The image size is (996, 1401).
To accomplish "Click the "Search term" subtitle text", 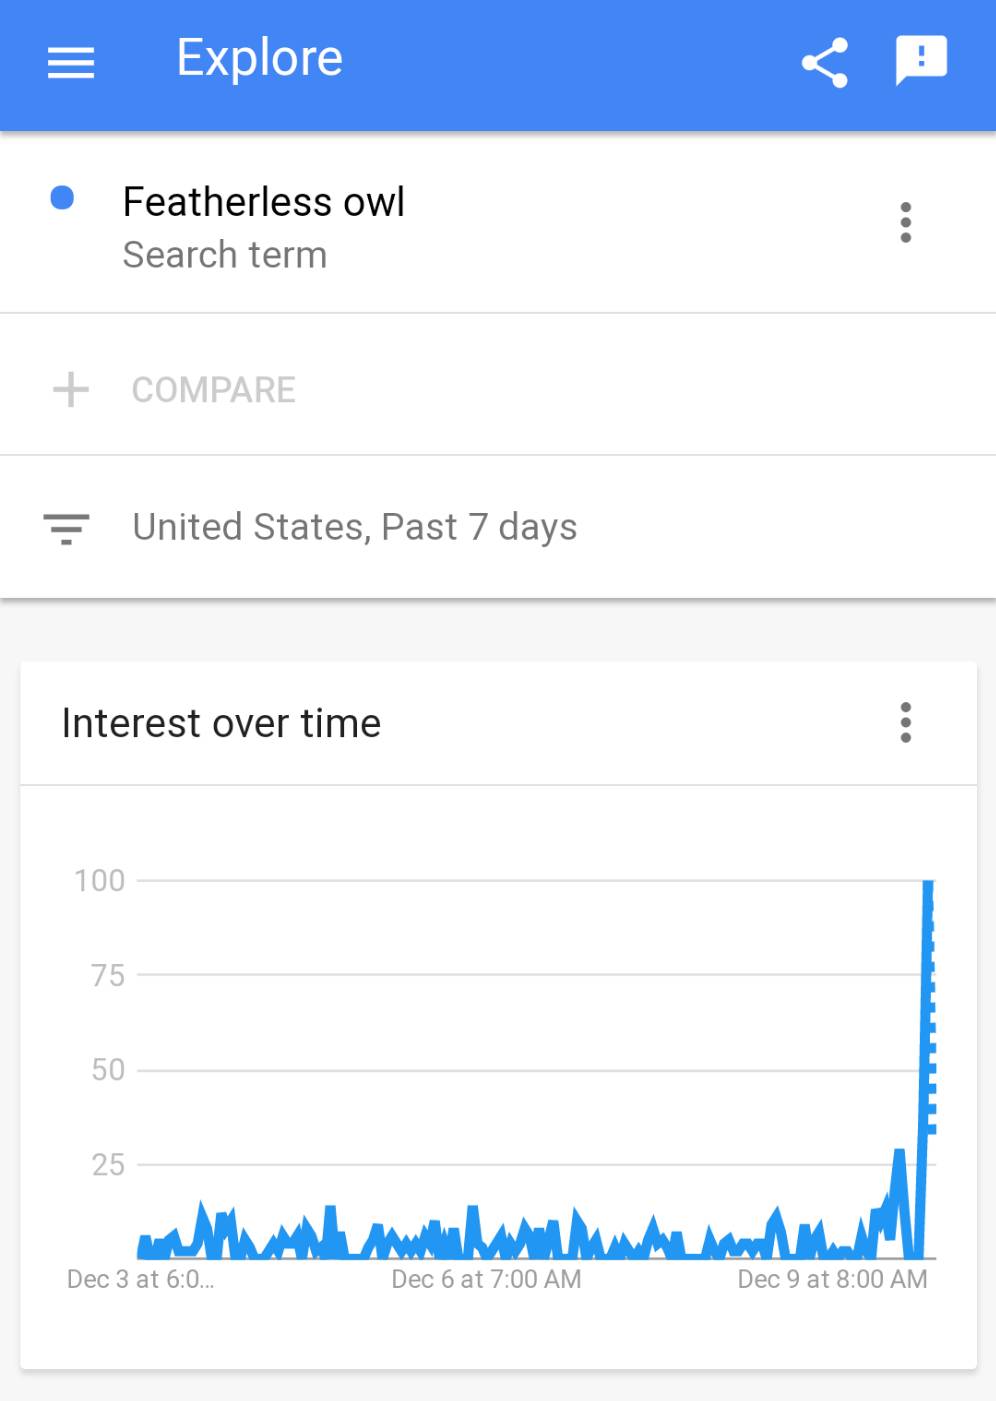I will click(x=225, y=255).
